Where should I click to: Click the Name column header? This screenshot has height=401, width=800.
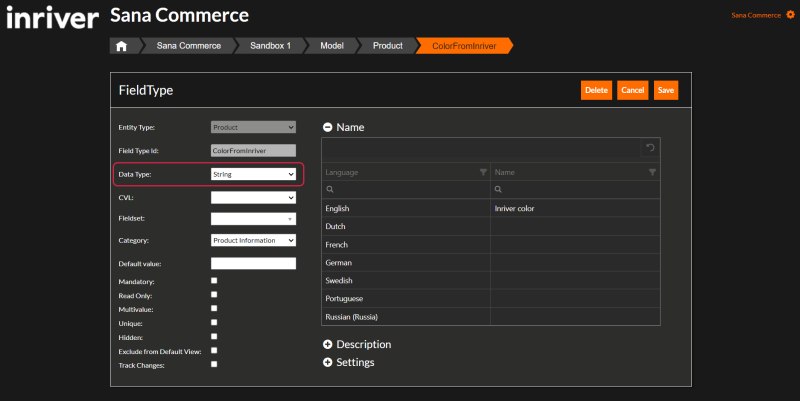tap(575, 172)
